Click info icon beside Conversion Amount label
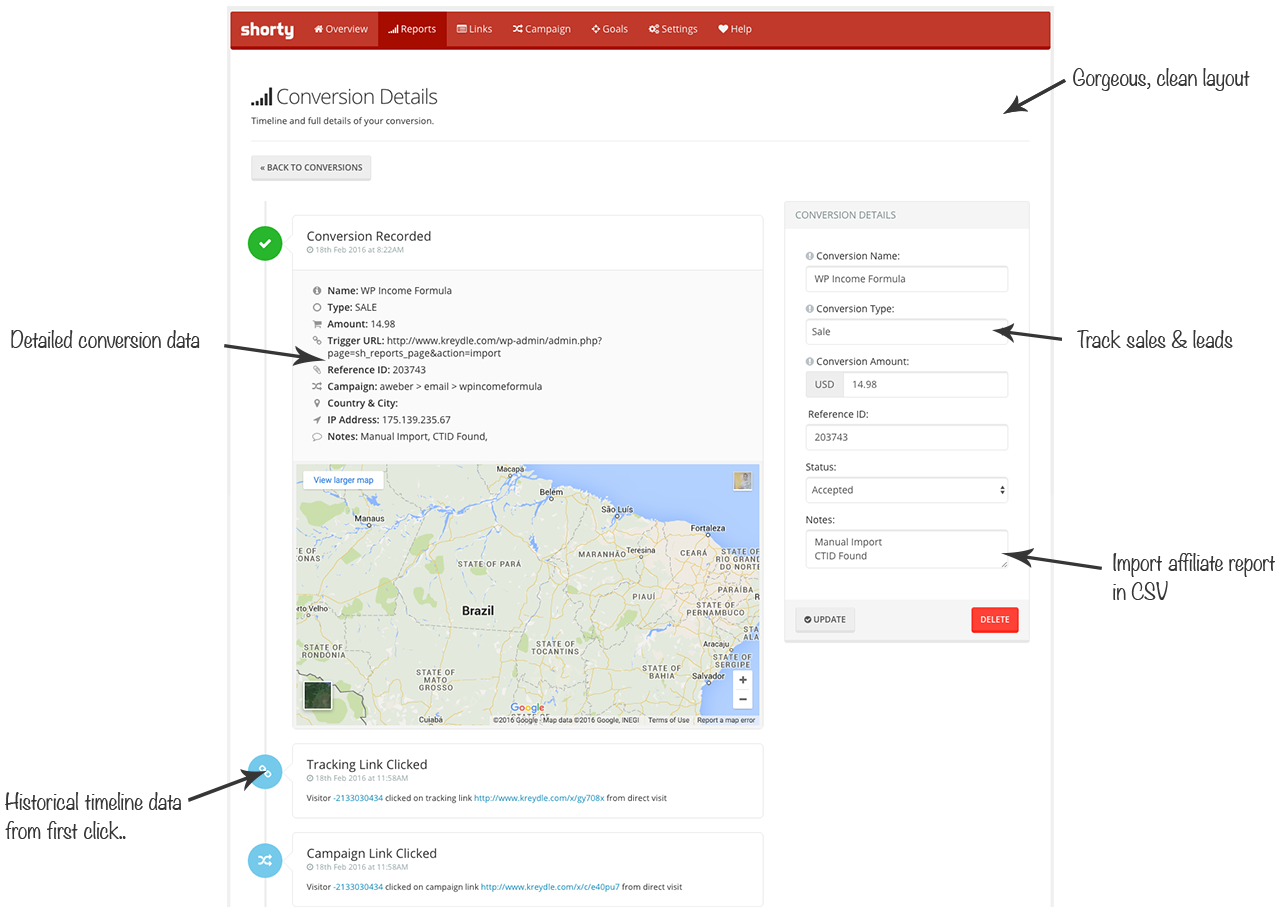The image size is (1280, 907). pos(810,362)
